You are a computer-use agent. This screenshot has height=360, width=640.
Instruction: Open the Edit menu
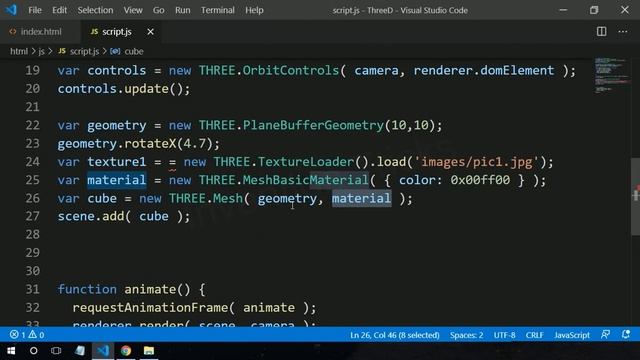click(59, 10)
